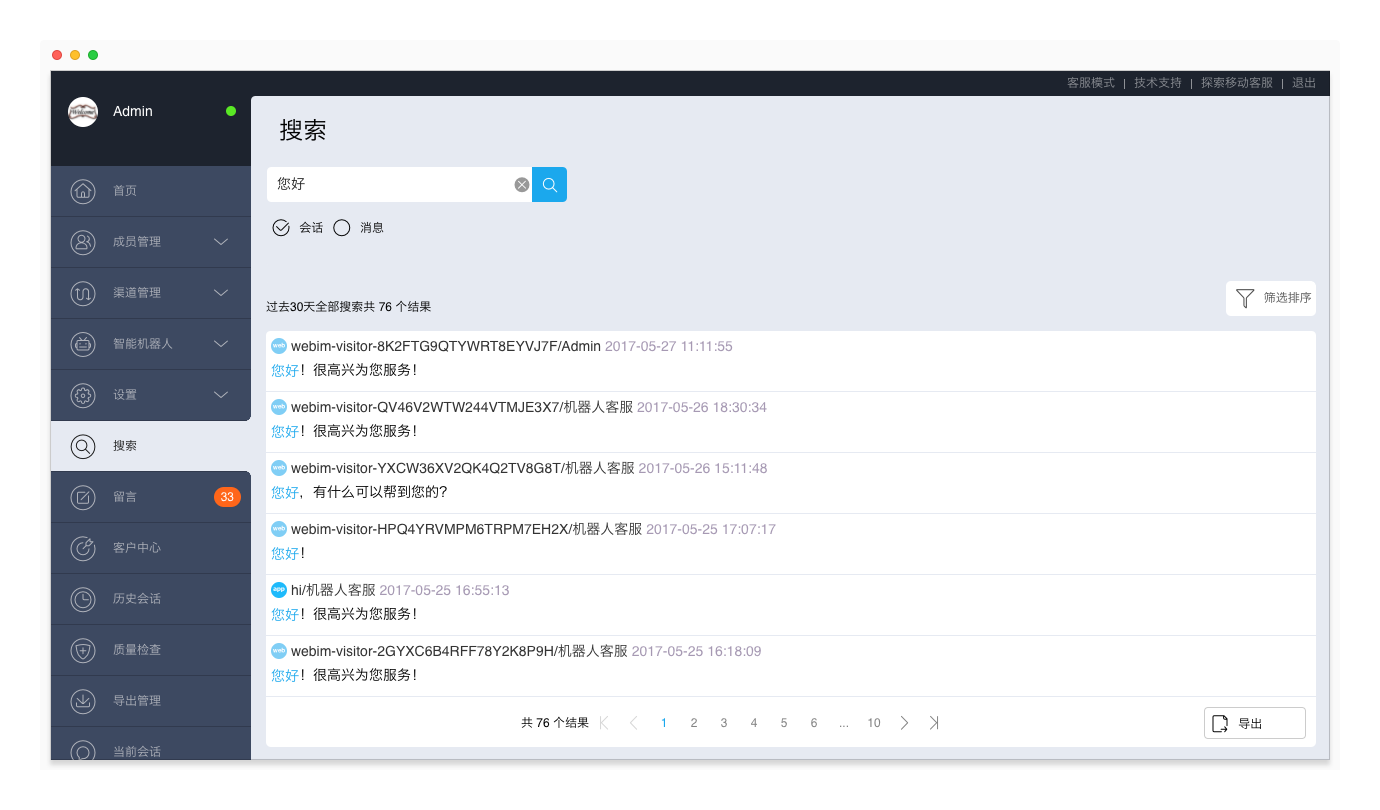
Task: Jump to results page 5
Action: coord(784,722)
